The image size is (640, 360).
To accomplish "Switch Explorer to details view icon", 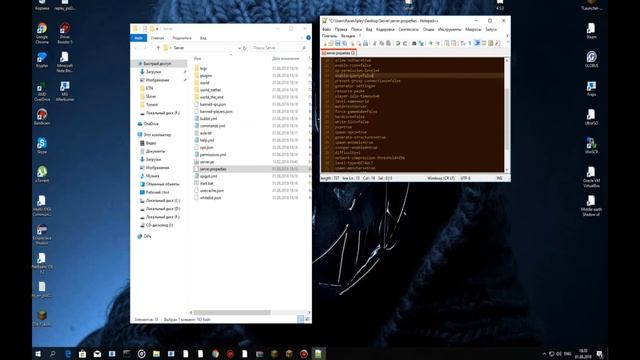I will pos(300,319).
